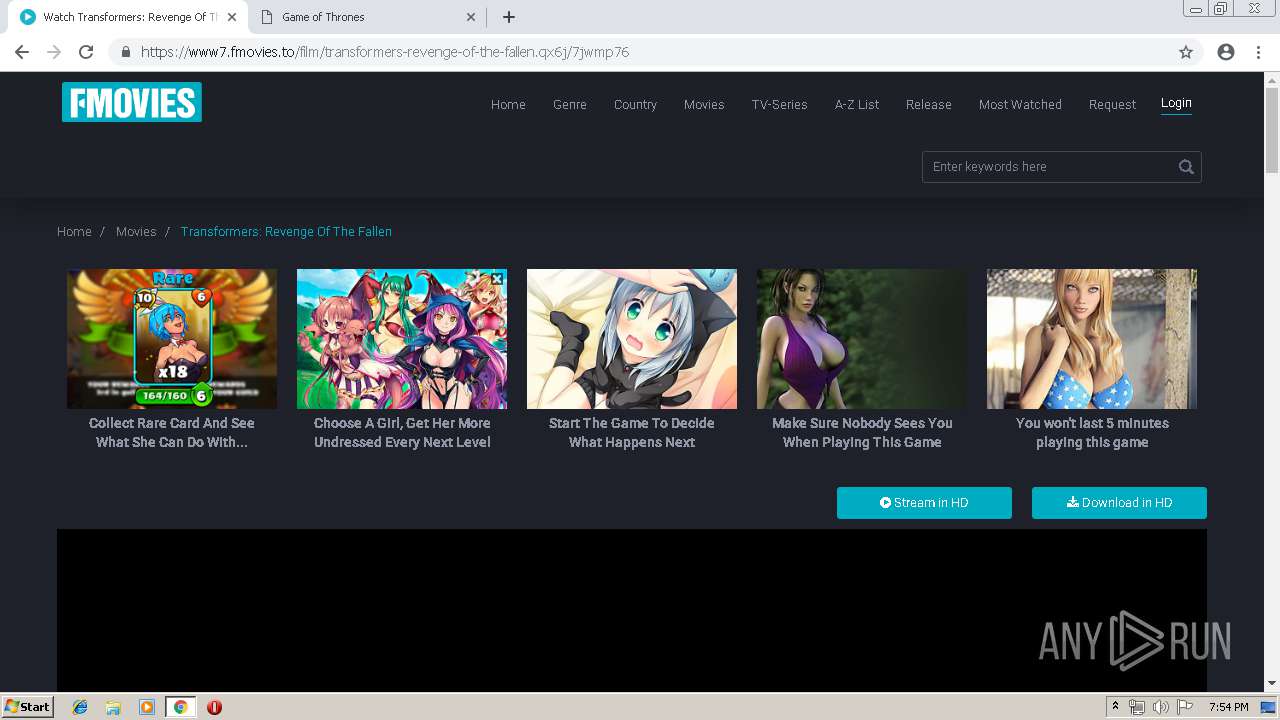Show hidden tray icons arrow

[1115, 707]
